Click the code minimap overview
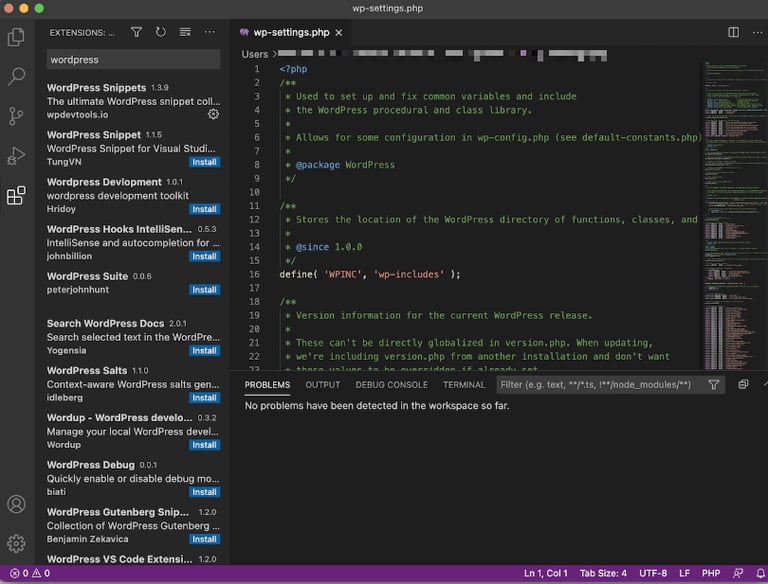The height and width of the screenshot is (584, 768). (735, 215)
